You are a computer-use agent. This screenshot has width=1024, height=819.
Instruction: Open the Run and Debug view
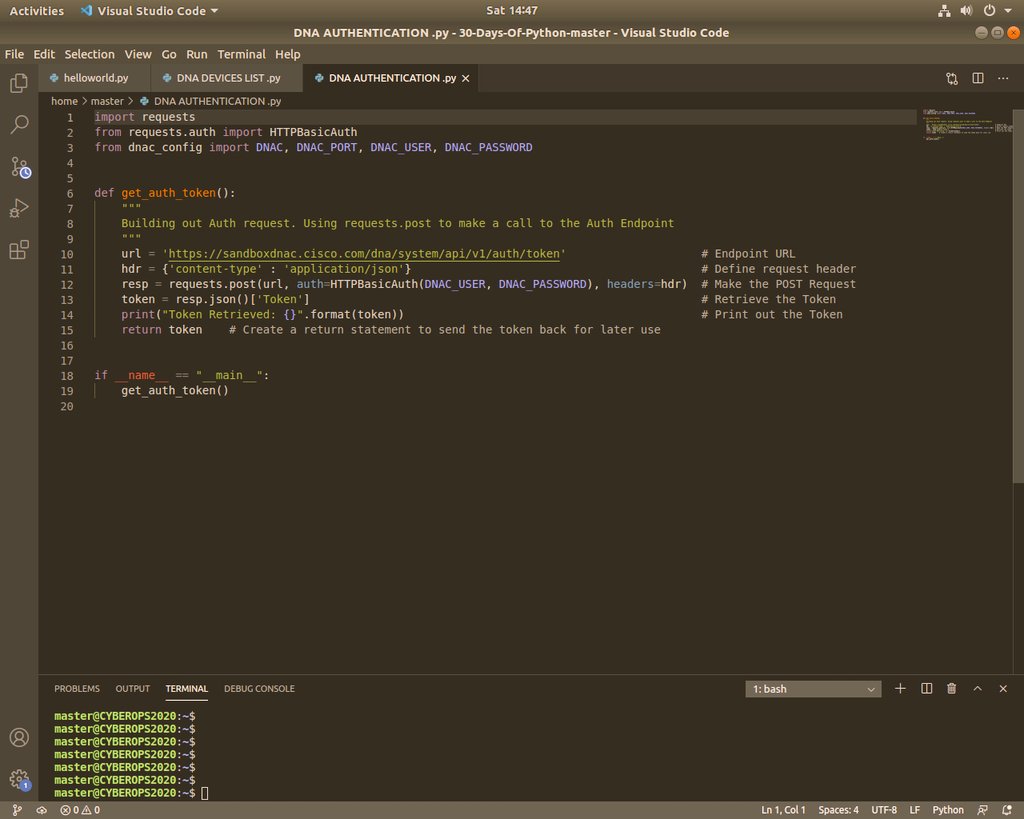[19, 208]
